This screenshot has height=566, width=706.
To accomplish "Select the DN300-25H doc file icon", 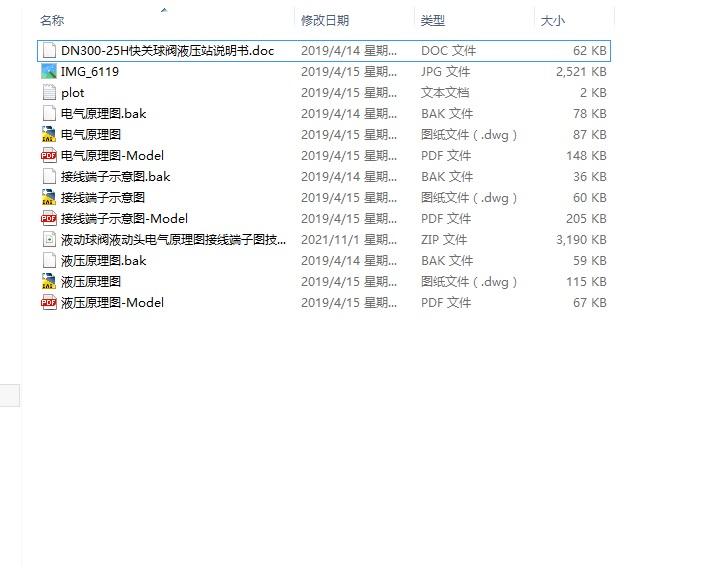I will (x=49, y=50).
